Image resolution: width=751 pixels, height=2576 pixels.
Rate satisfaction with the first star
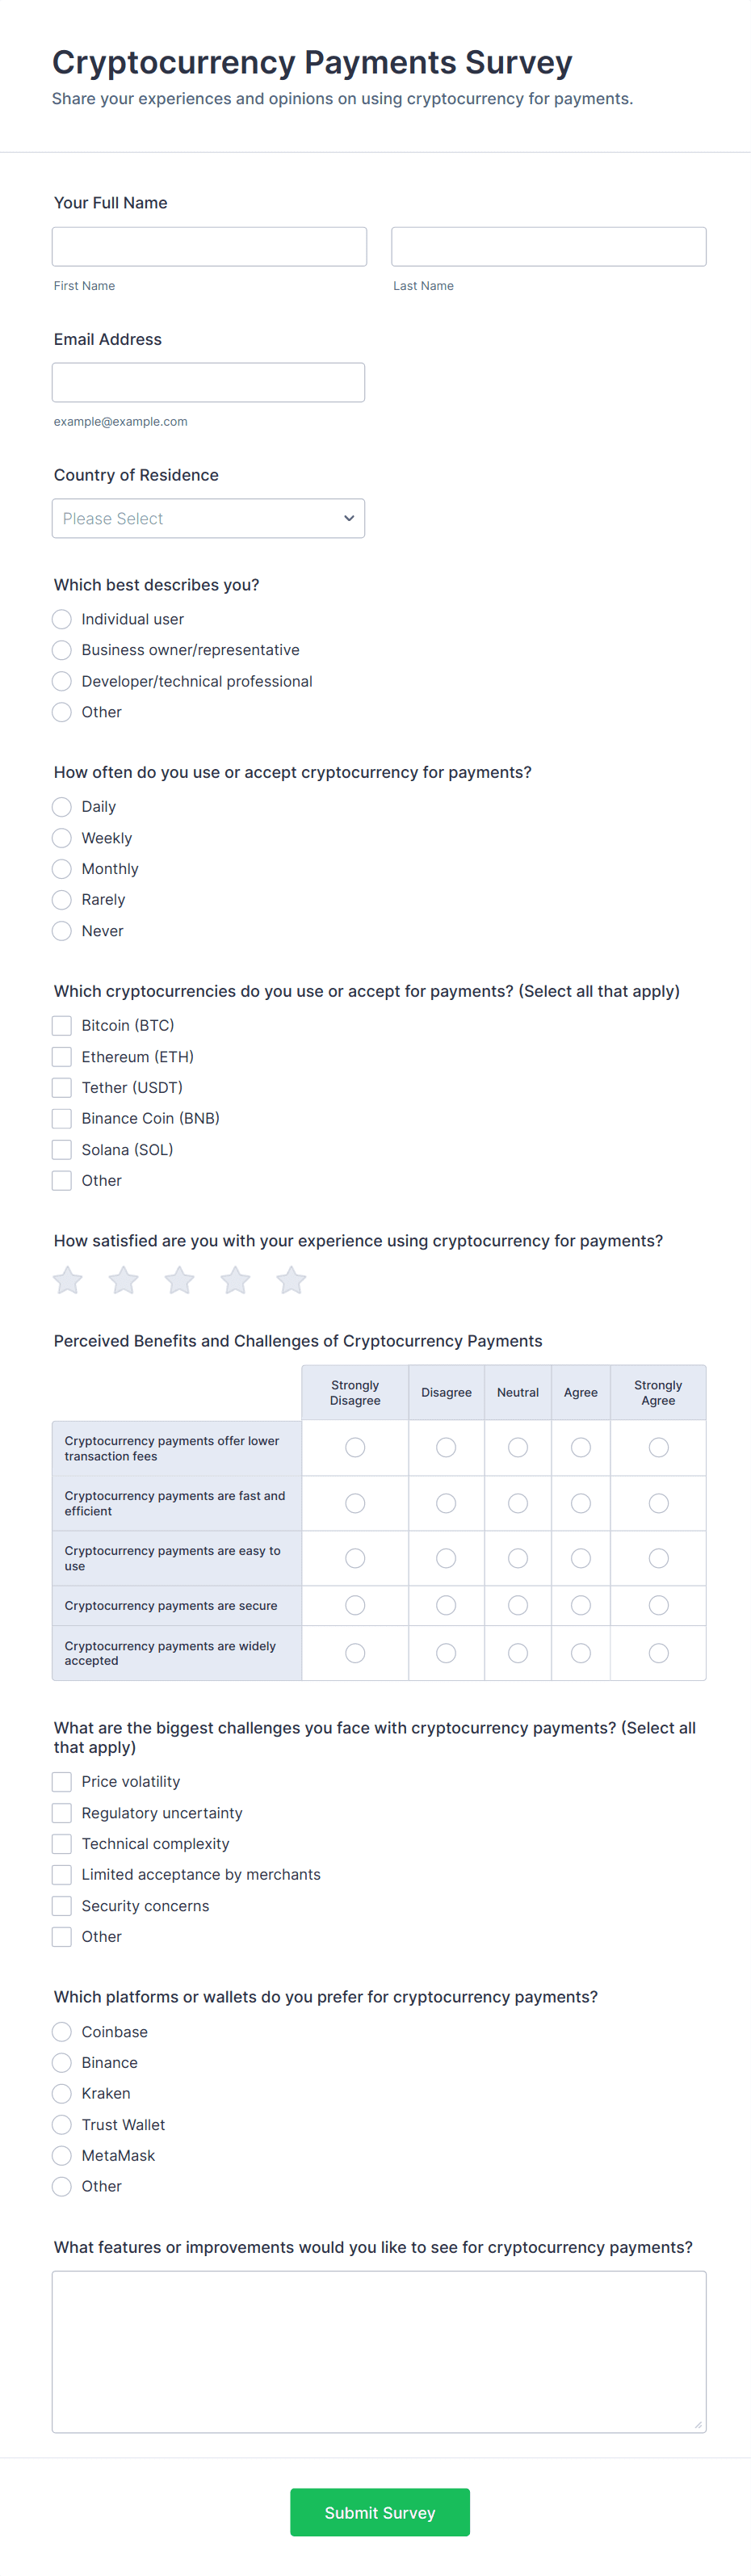68,1280
